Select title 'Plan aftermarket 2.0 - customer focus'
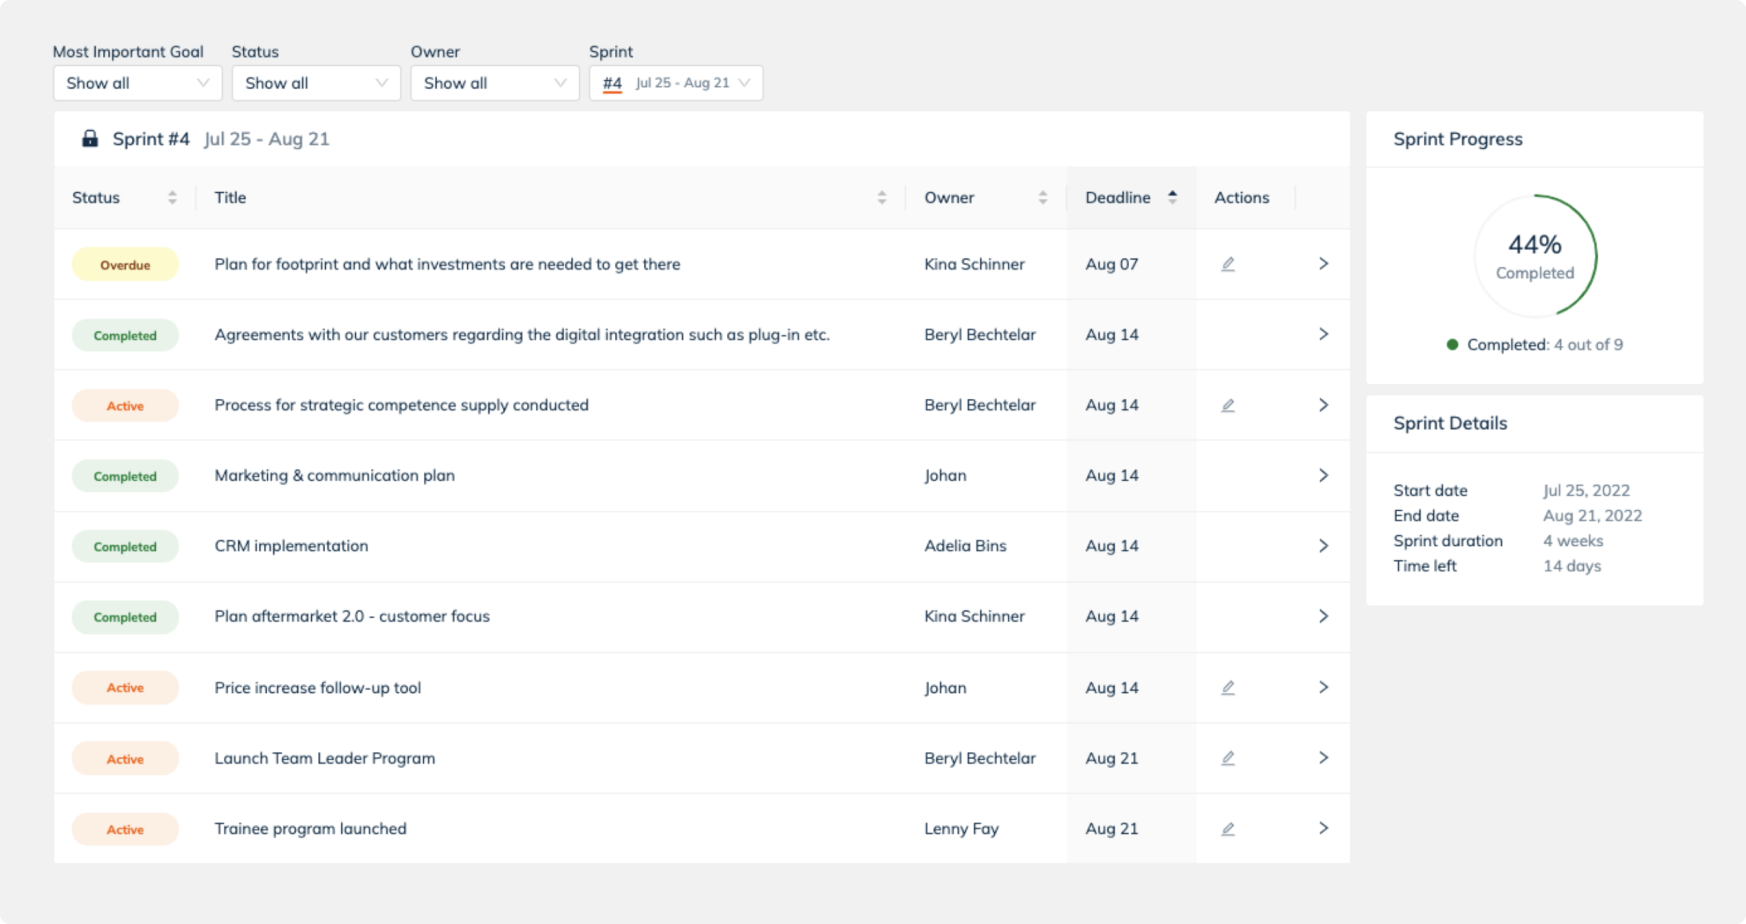 point(352,616)
